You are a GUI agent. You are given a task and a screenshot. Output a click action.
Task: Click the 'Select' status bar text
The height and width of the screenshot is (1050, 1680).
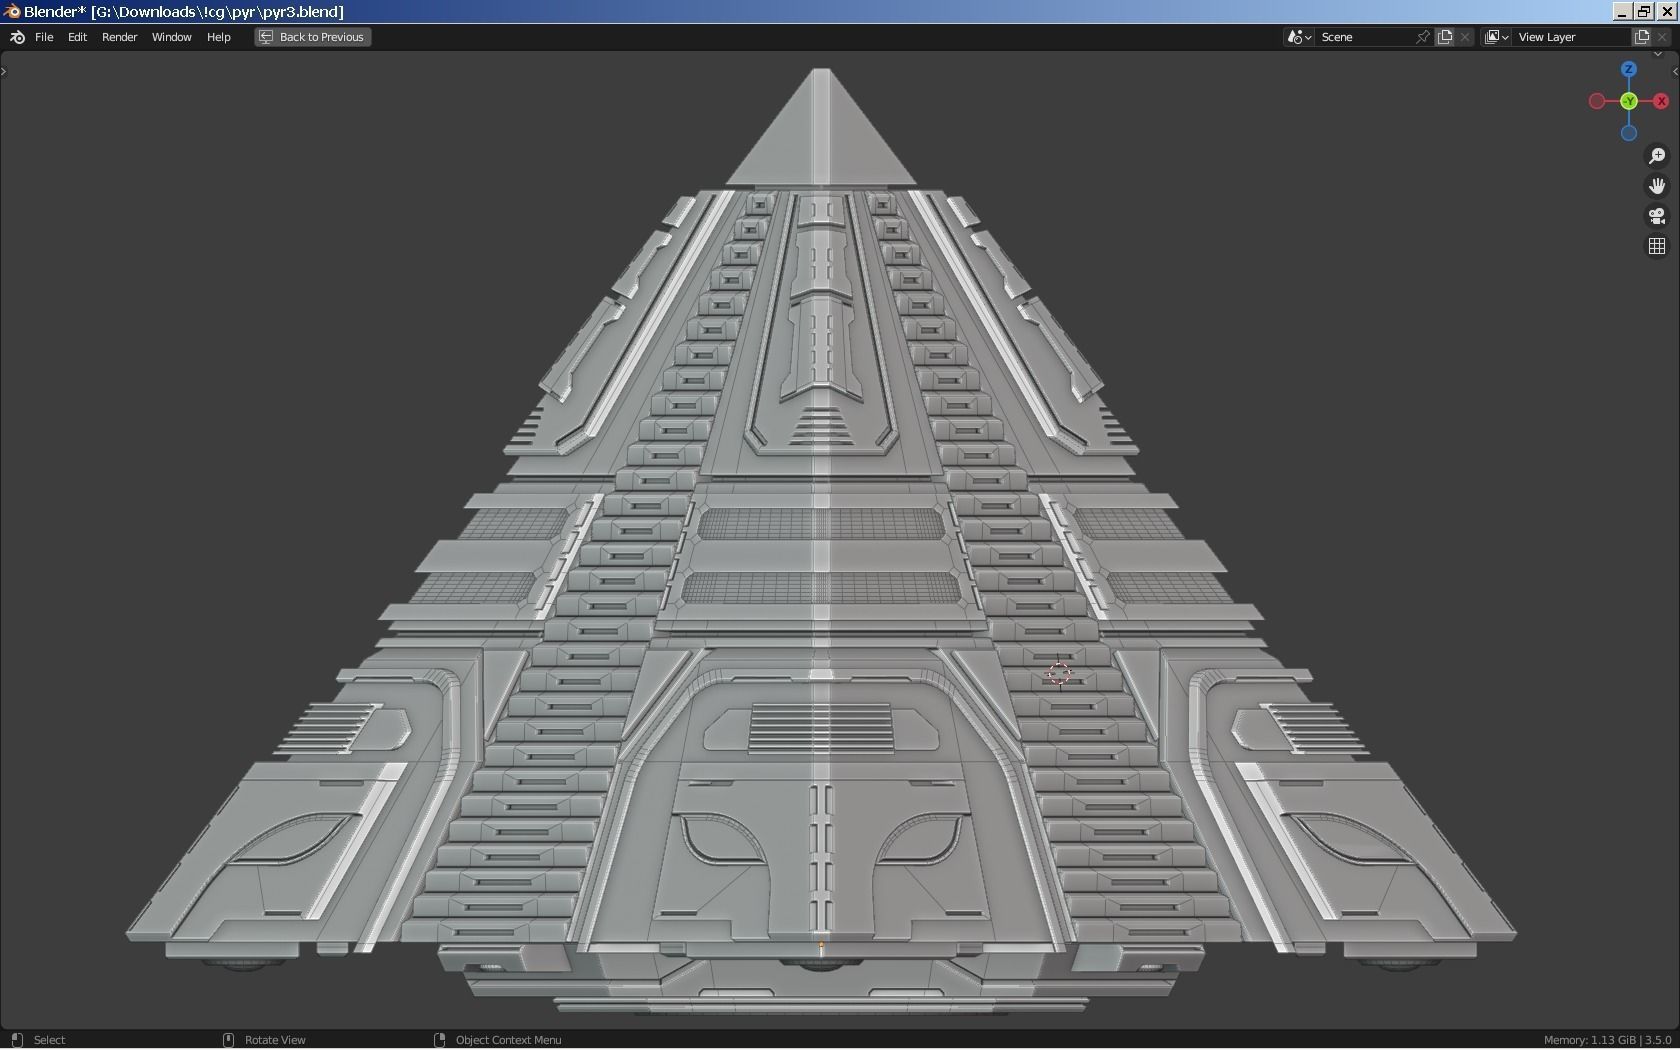coord(49,1040)
